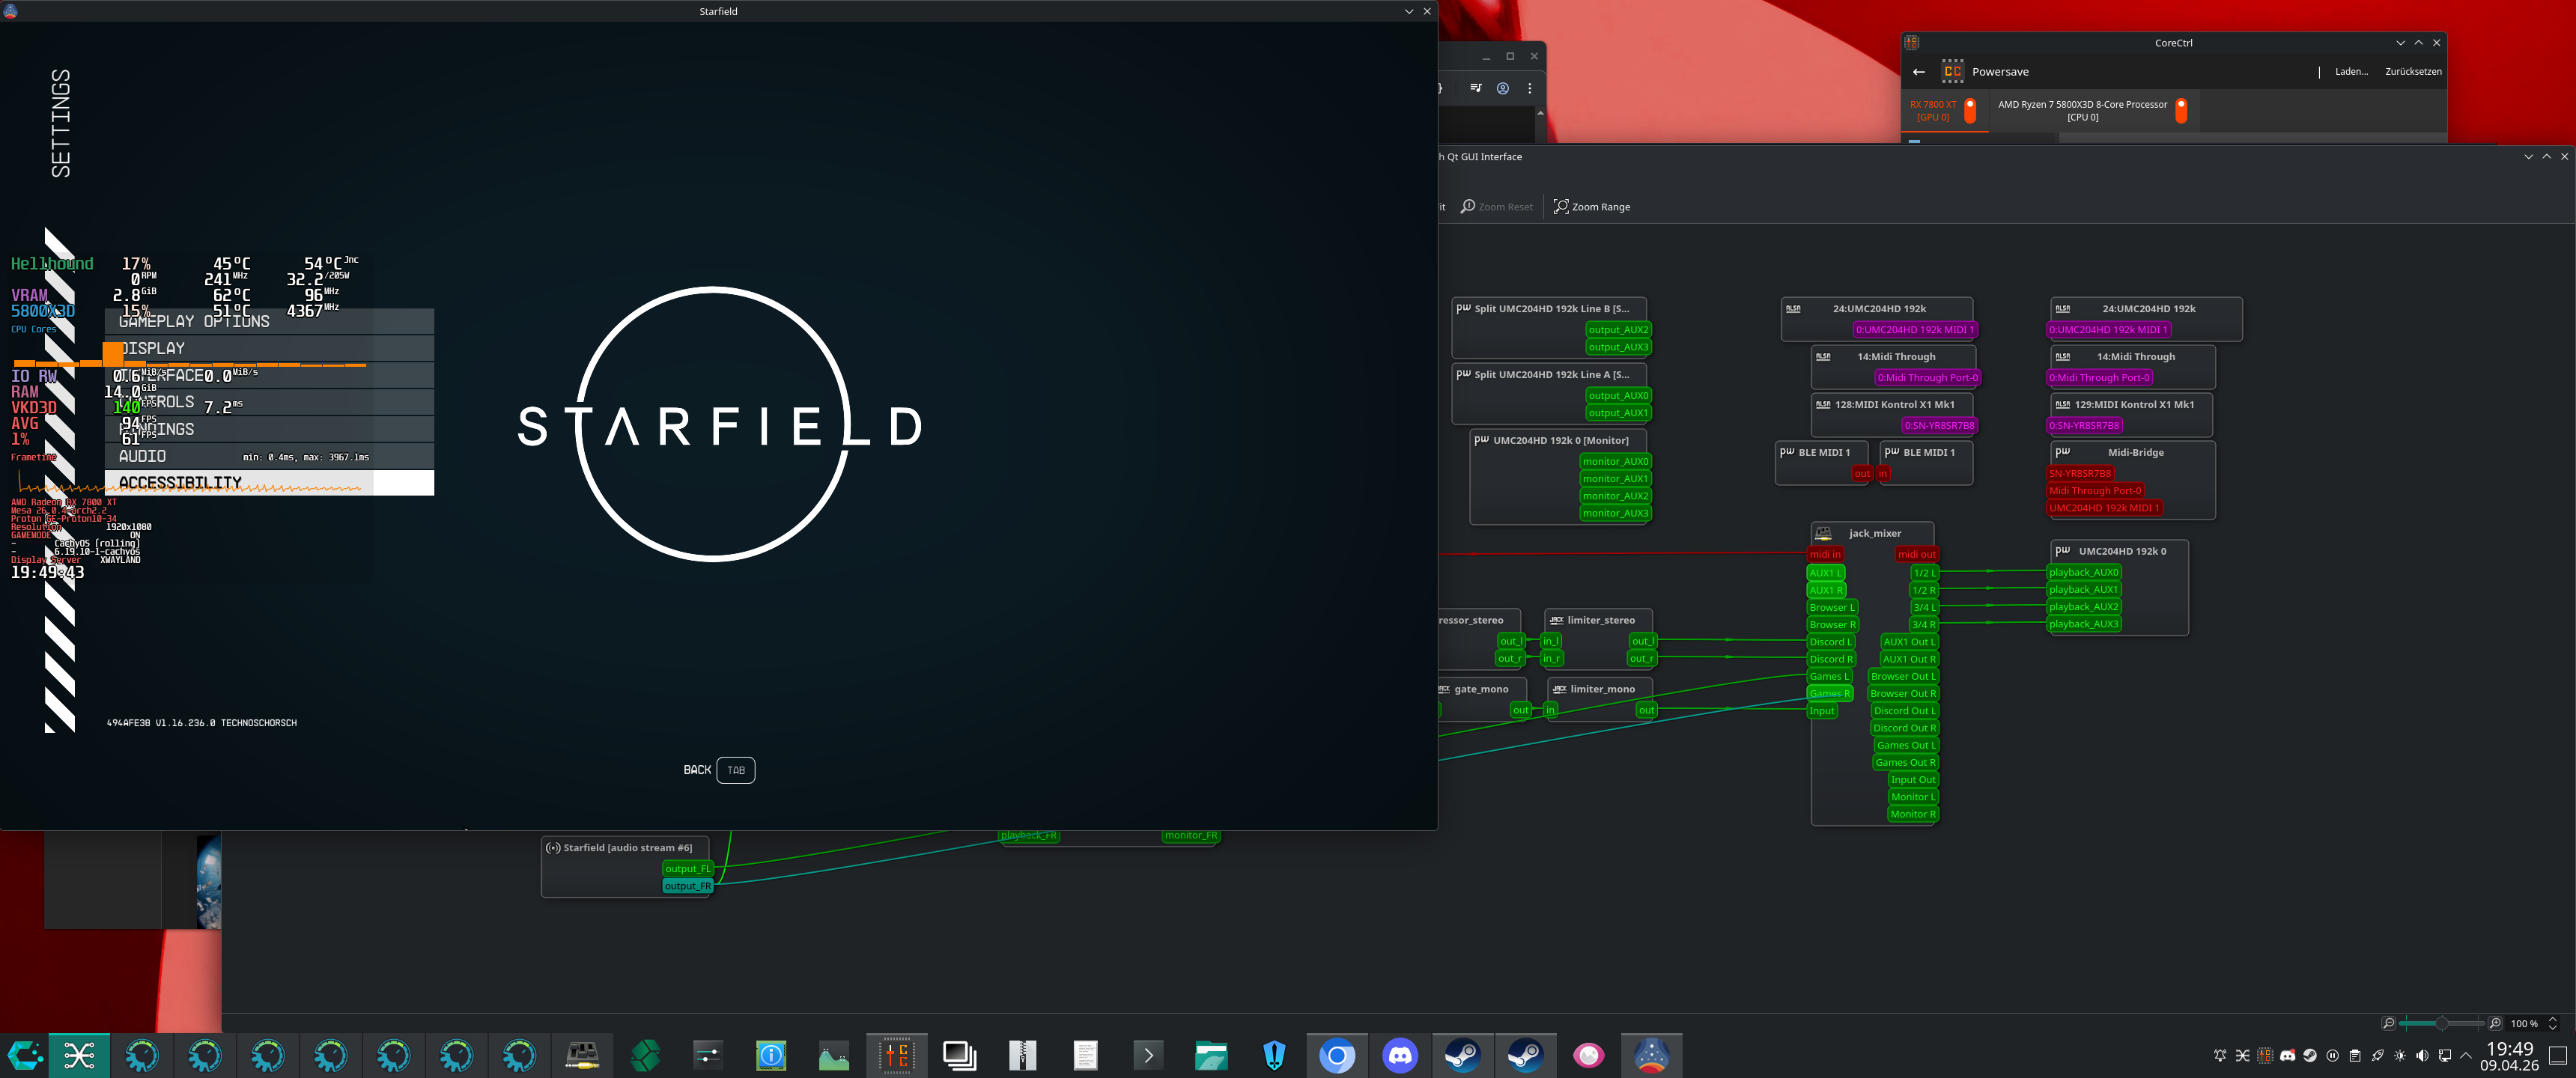Open the stacked windows icon in taskbar
2576x1078 pixels.
tap(960, 1055)
